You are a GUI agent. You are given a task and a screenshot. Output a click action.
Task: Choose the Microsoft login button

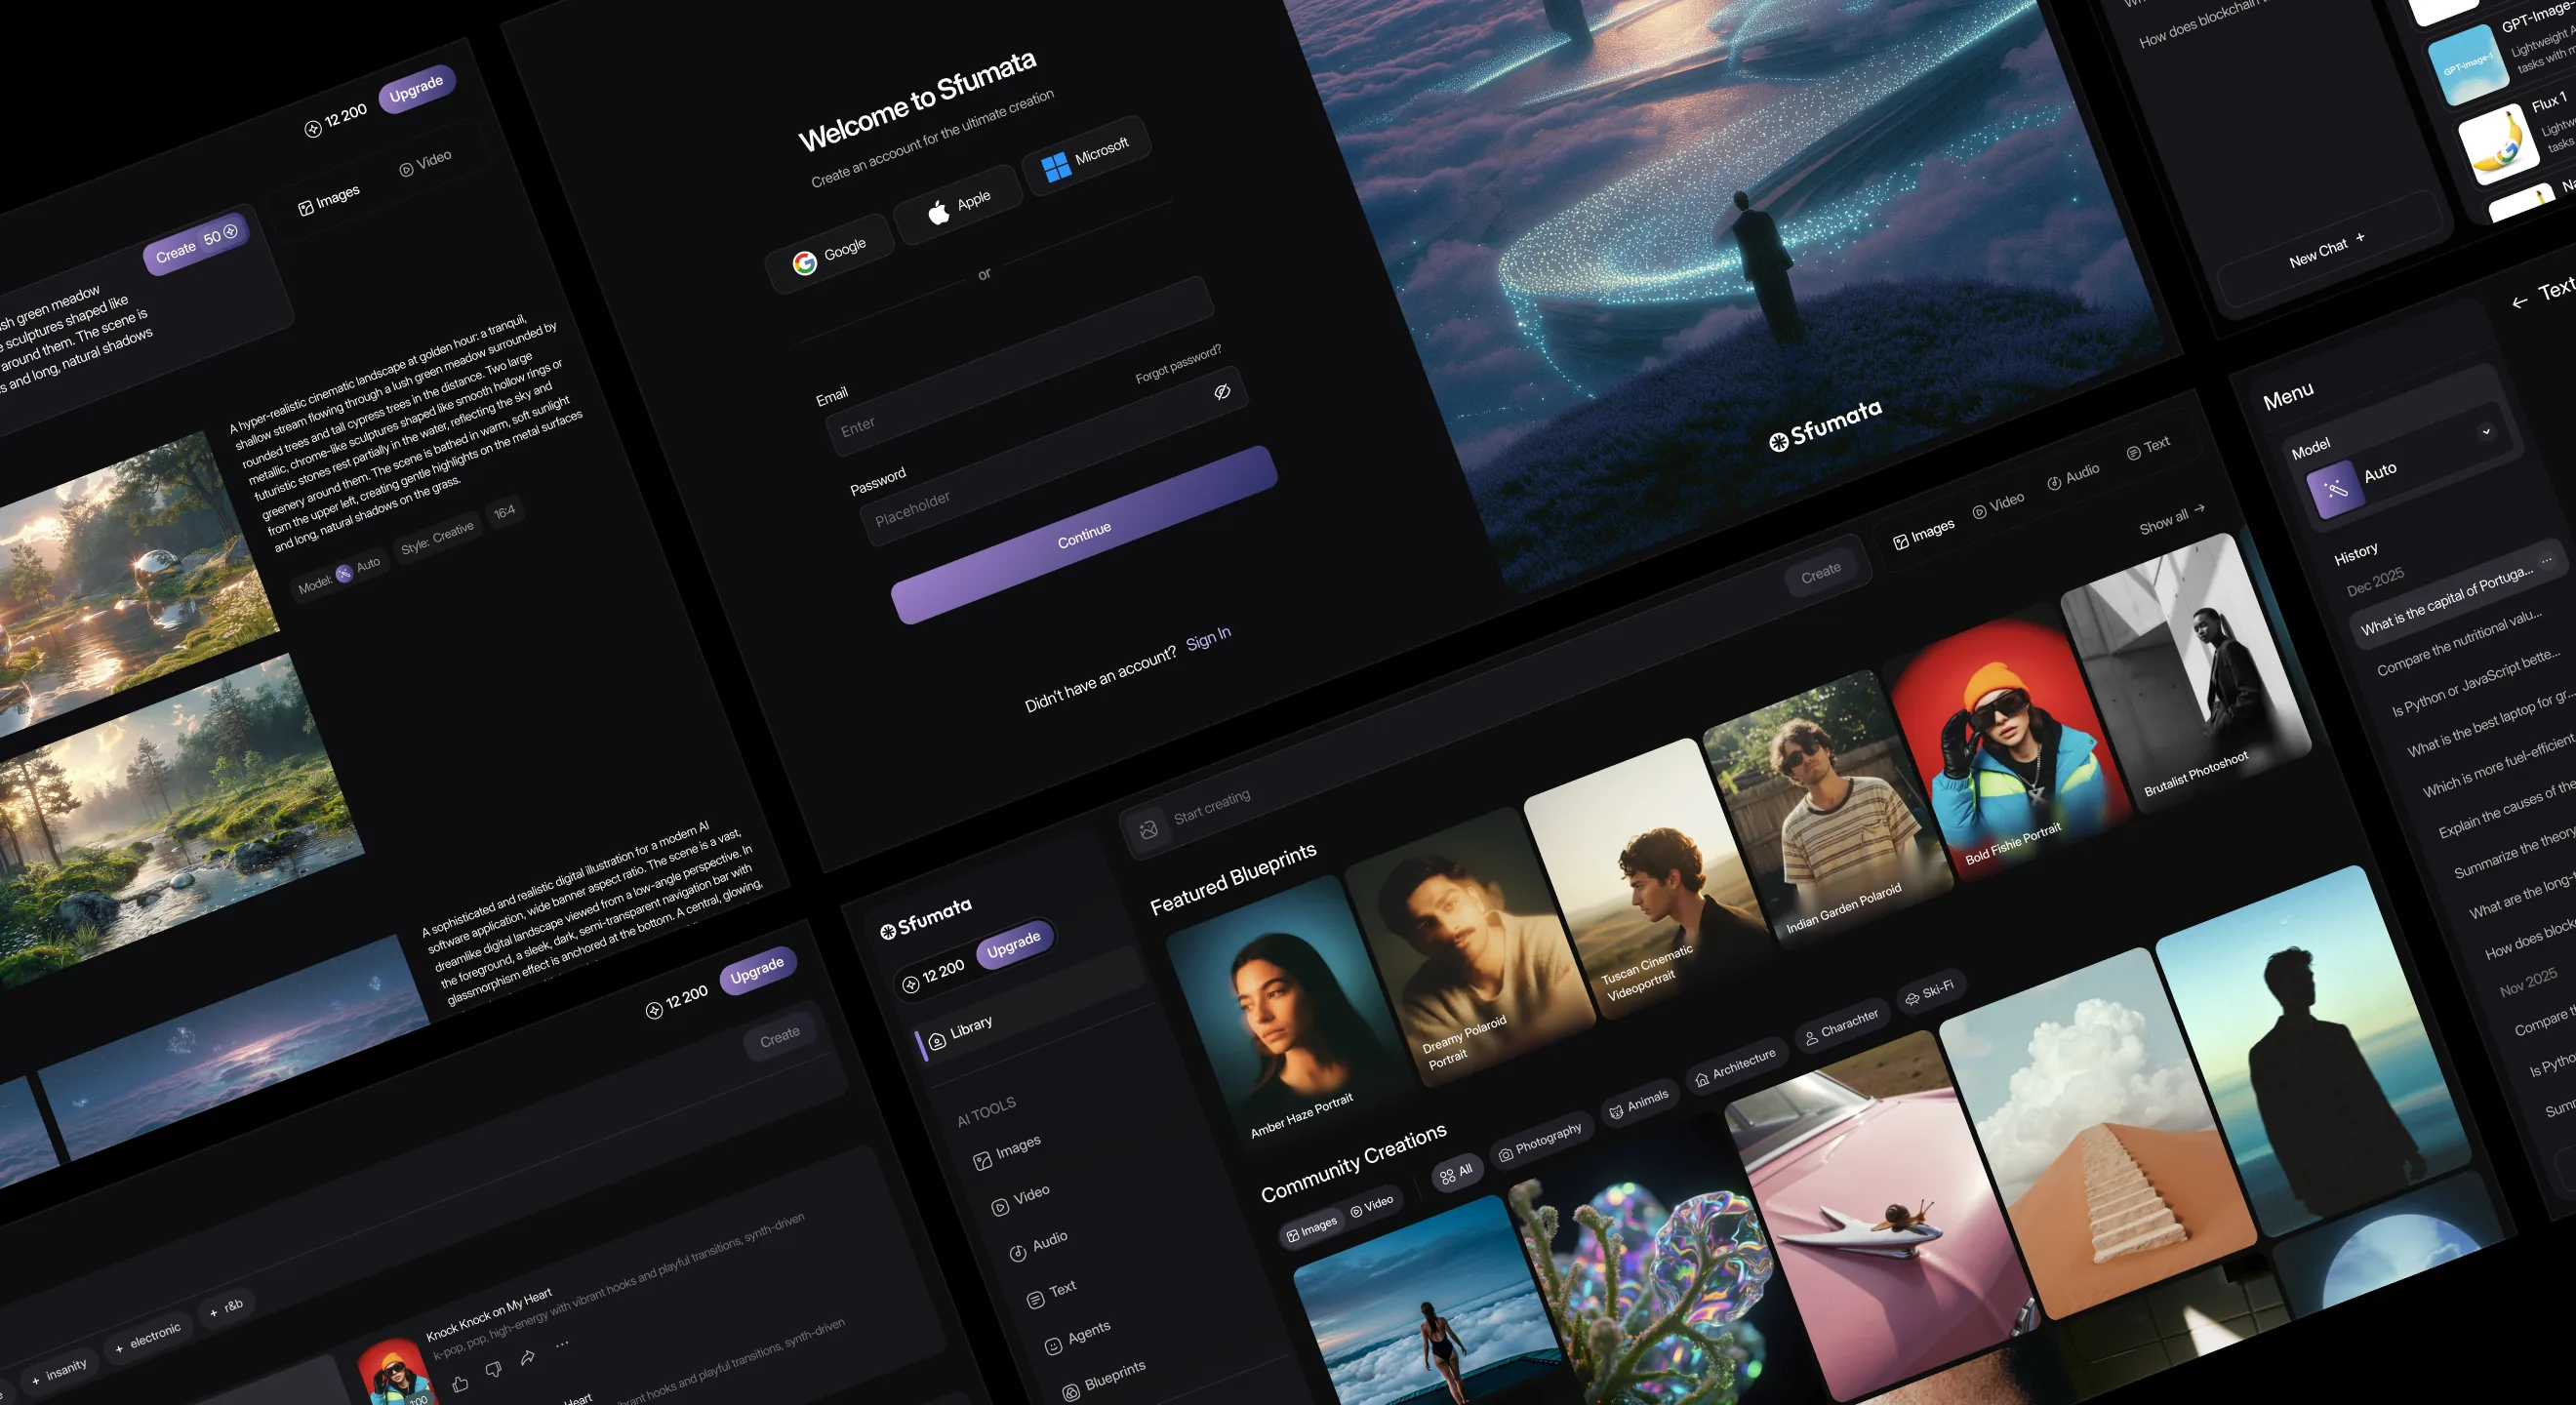(x=1085, y=157)
